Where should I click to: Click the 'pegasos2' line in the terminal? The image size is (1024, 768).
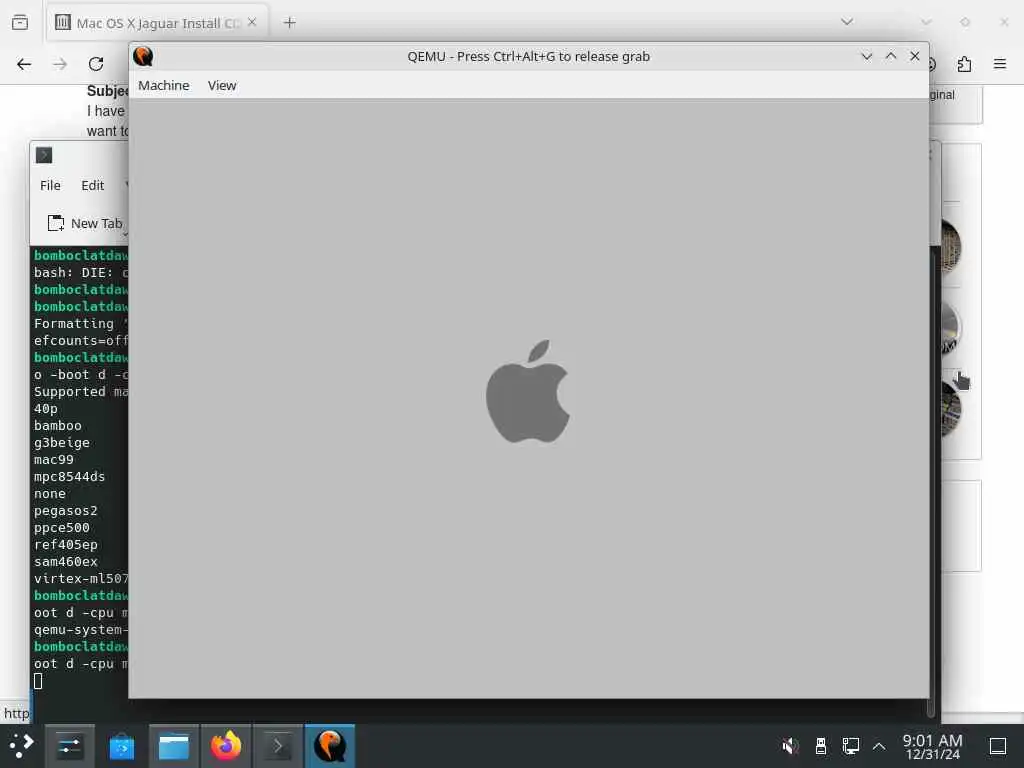coord(65,511)
